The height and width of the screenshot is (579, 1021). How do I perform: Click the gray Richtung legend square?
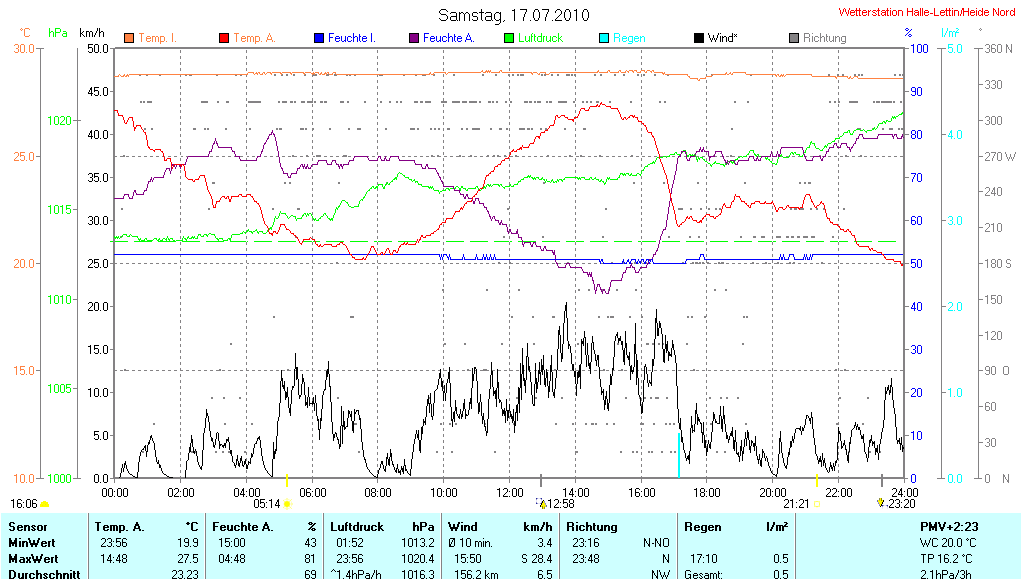tap(794, 38)
